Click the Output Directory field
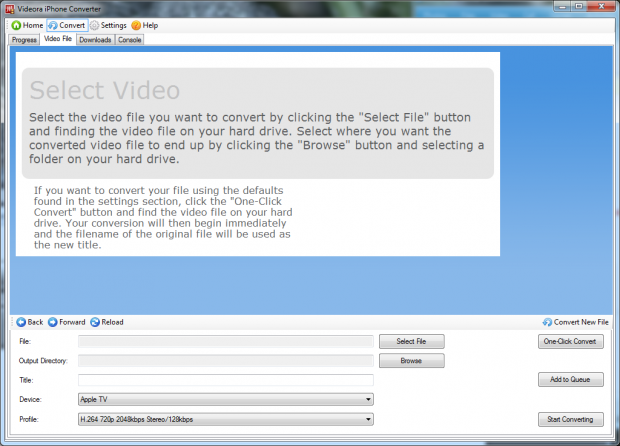 click(226, 361)
